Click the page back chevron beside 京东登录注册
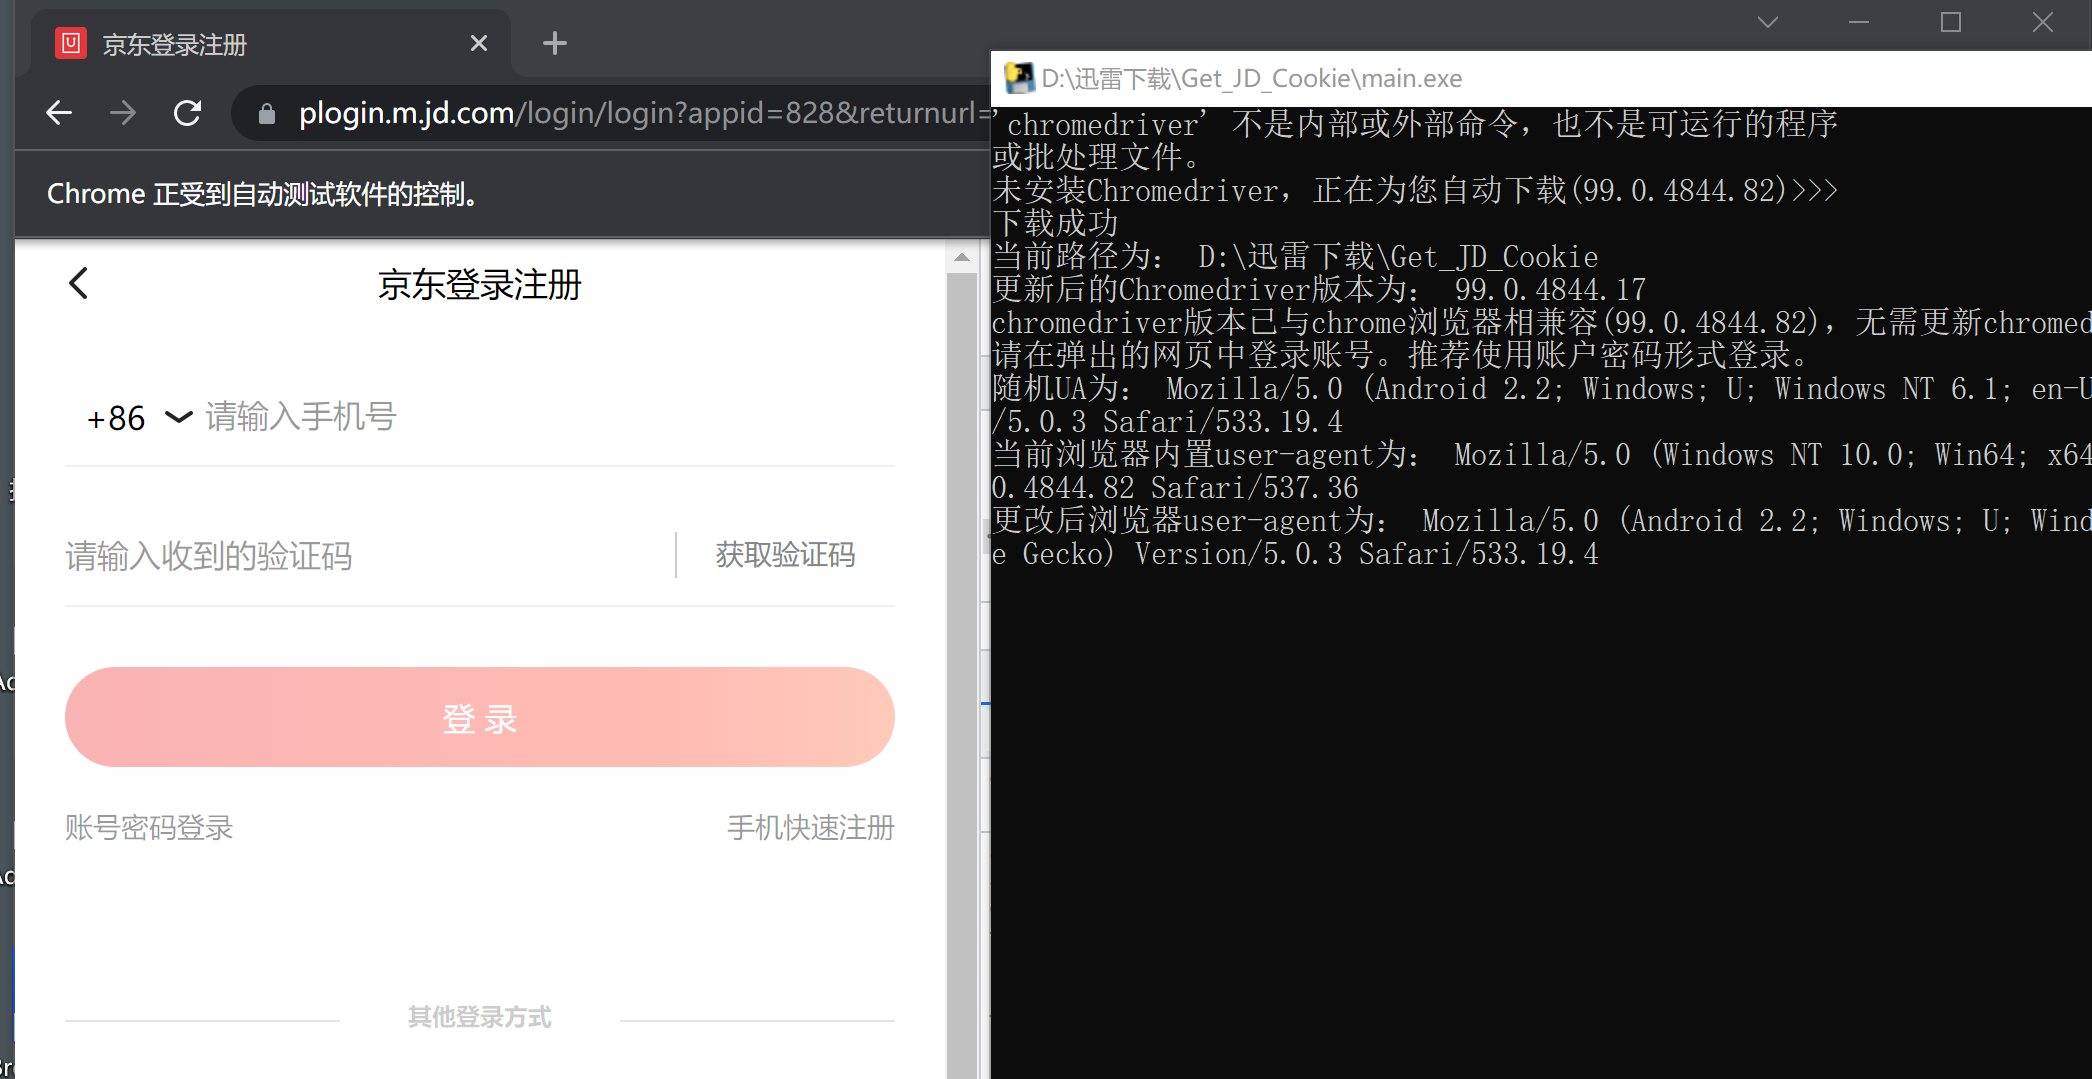This screenshot has width=2092, height=1079. coord(79,283)
